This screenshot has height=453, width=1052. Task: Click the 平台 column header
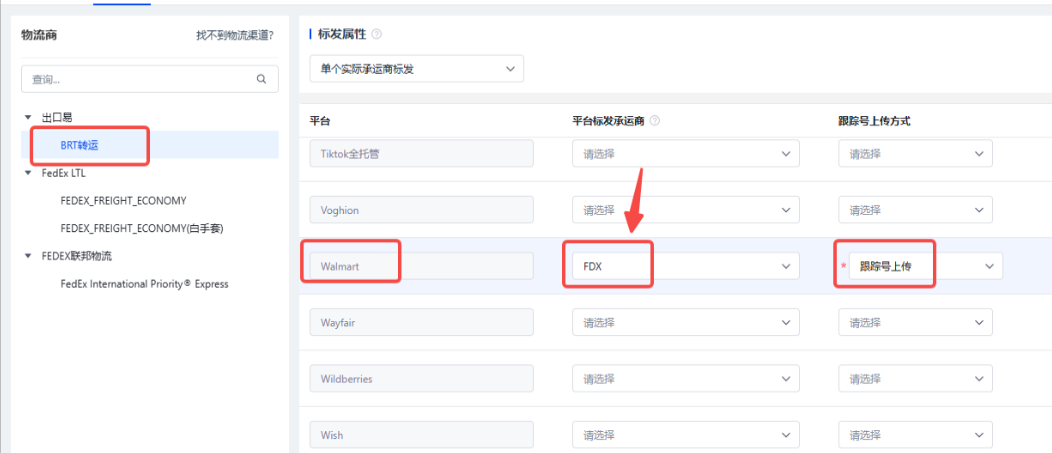319,121
